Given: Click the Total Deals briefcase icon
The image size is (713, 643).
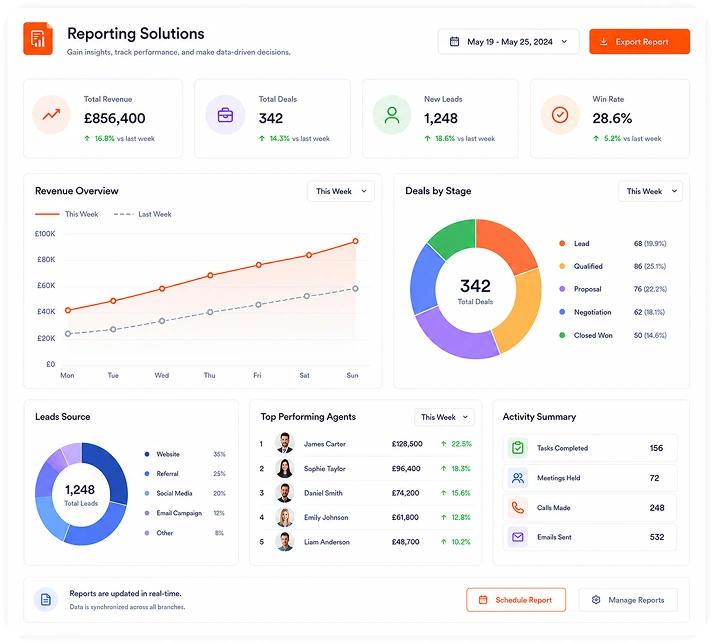Looking at the screenshot, I should (x=225, y=115).
